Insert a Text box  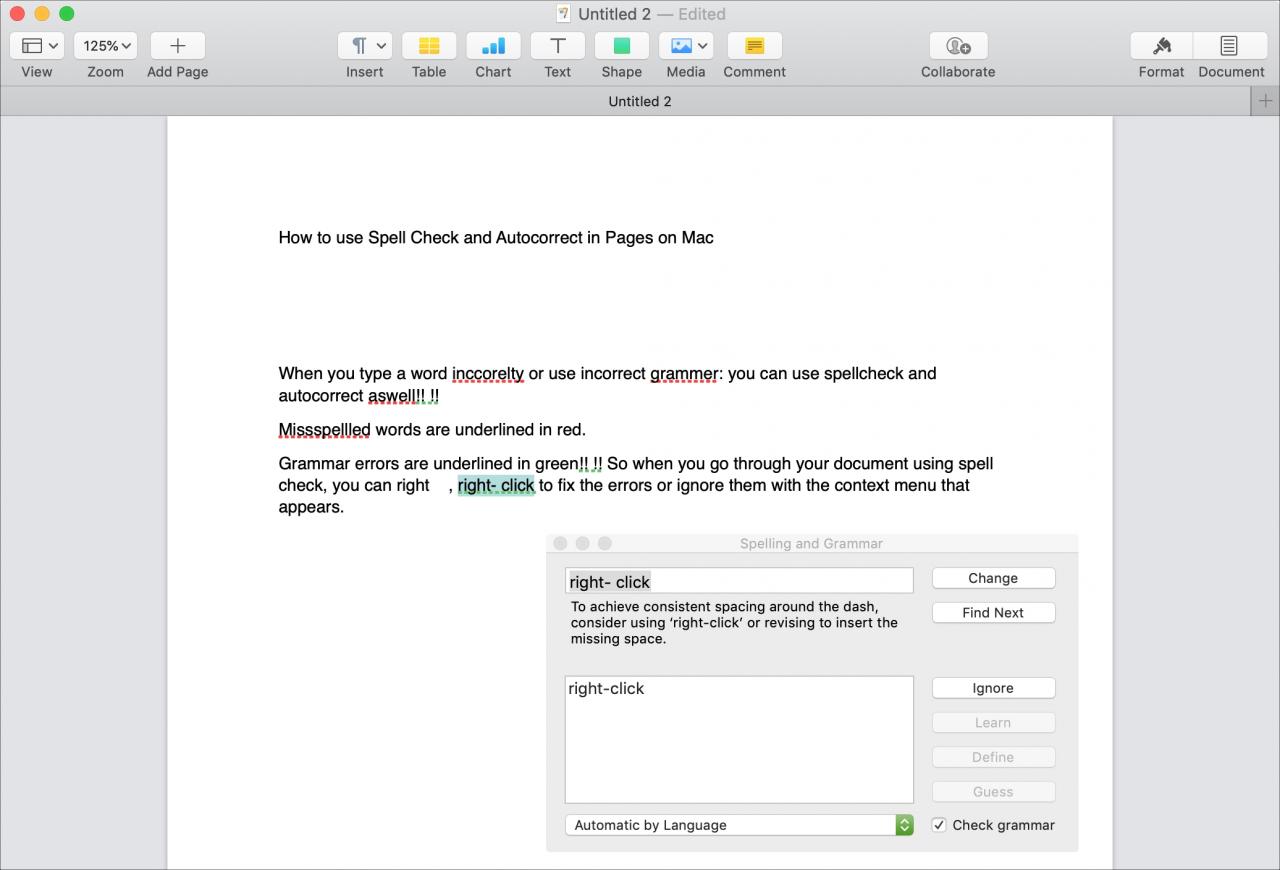[x=557, y=46]
